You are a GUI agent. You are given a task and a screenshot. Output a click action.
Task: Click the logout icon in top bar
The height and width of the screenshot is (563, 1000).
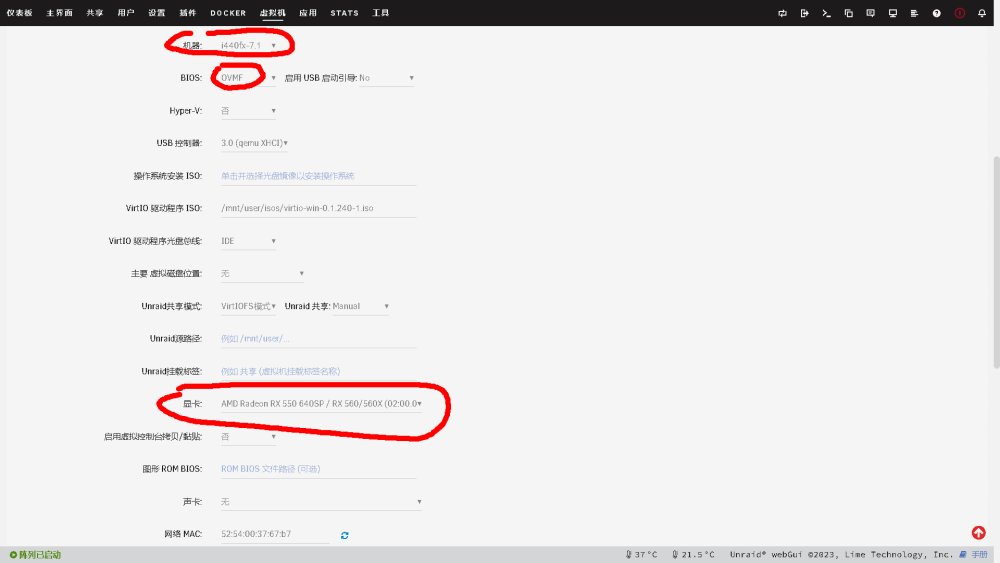click(804, 13)
